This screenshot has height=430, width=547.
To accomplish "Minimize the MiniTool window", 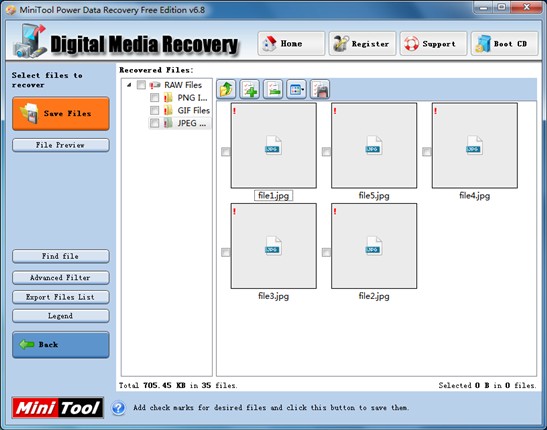I will pos(484,7).
